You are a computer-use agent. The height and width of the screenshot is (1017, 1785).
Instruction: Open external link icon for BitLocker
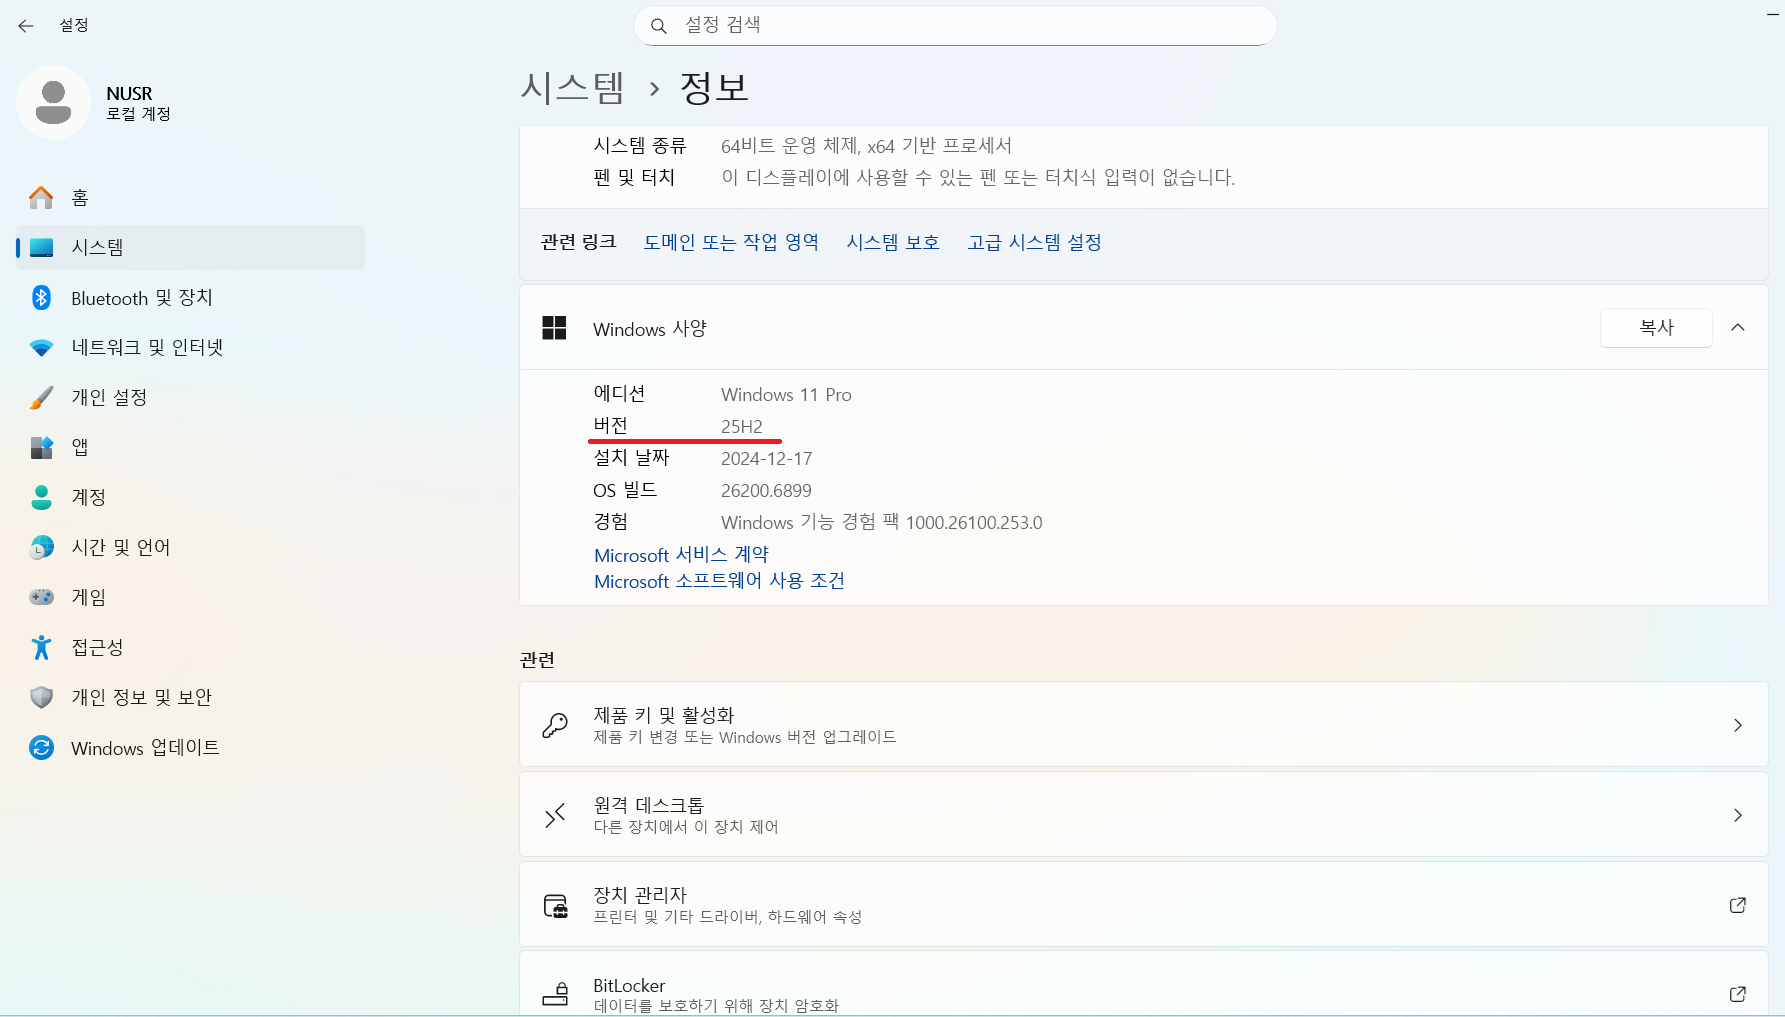[x=1738, y=994]
